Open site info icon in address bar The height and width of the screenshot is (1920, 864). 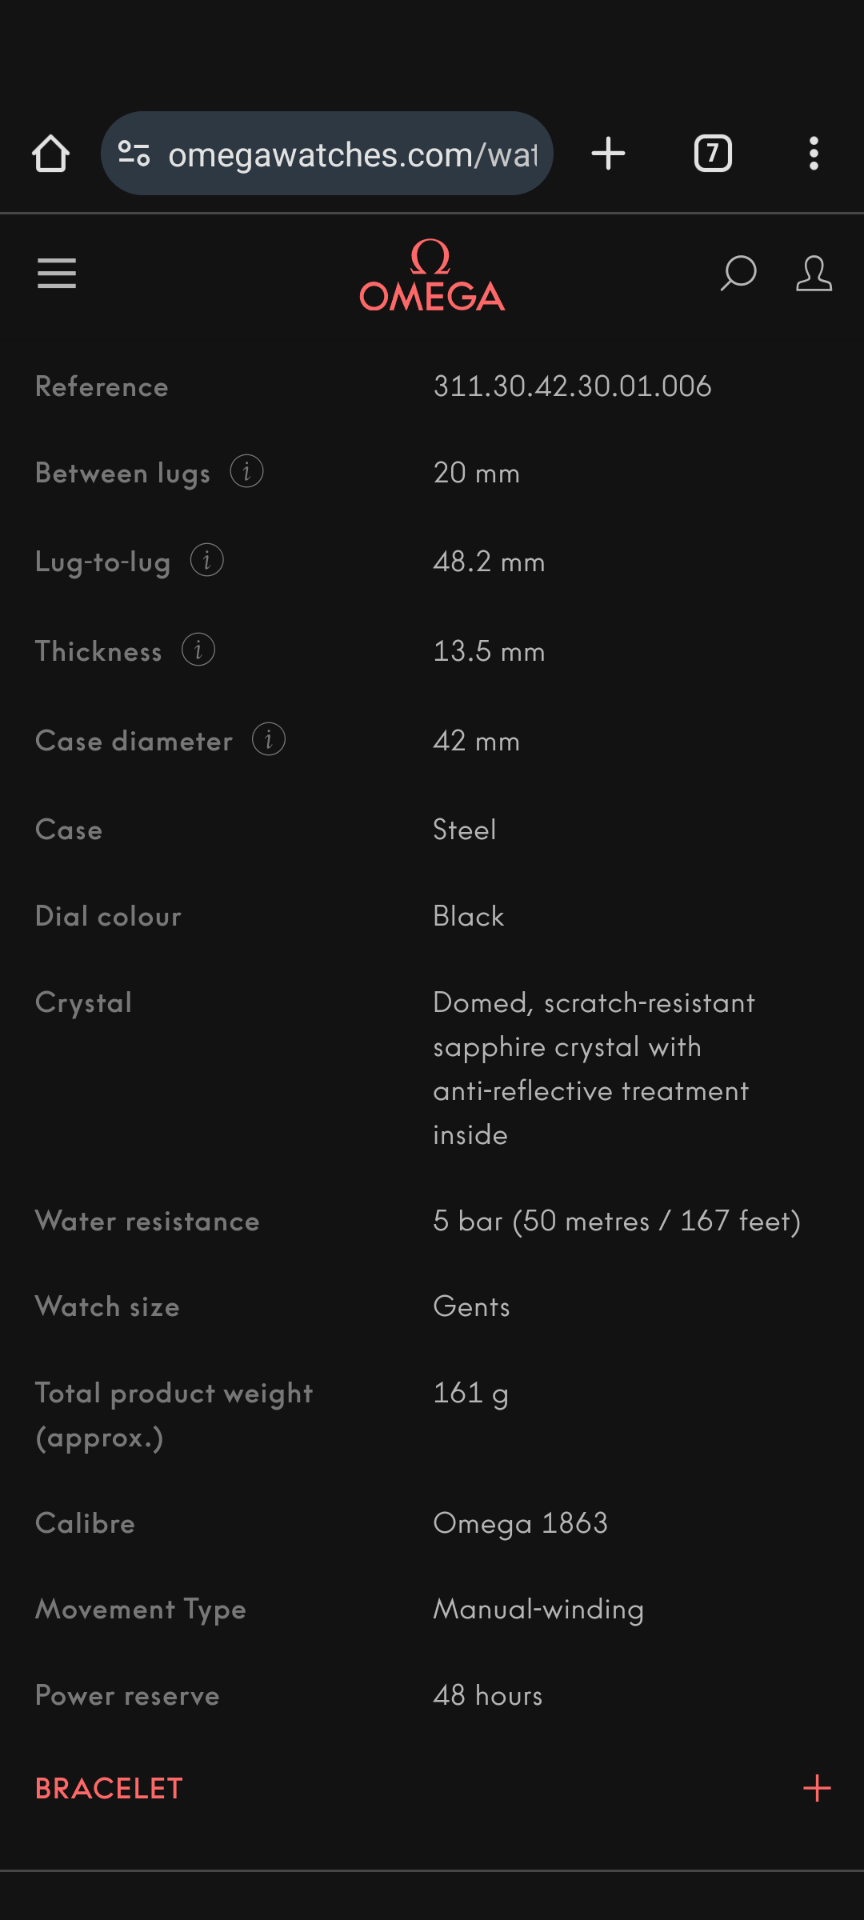coord(134,154)
